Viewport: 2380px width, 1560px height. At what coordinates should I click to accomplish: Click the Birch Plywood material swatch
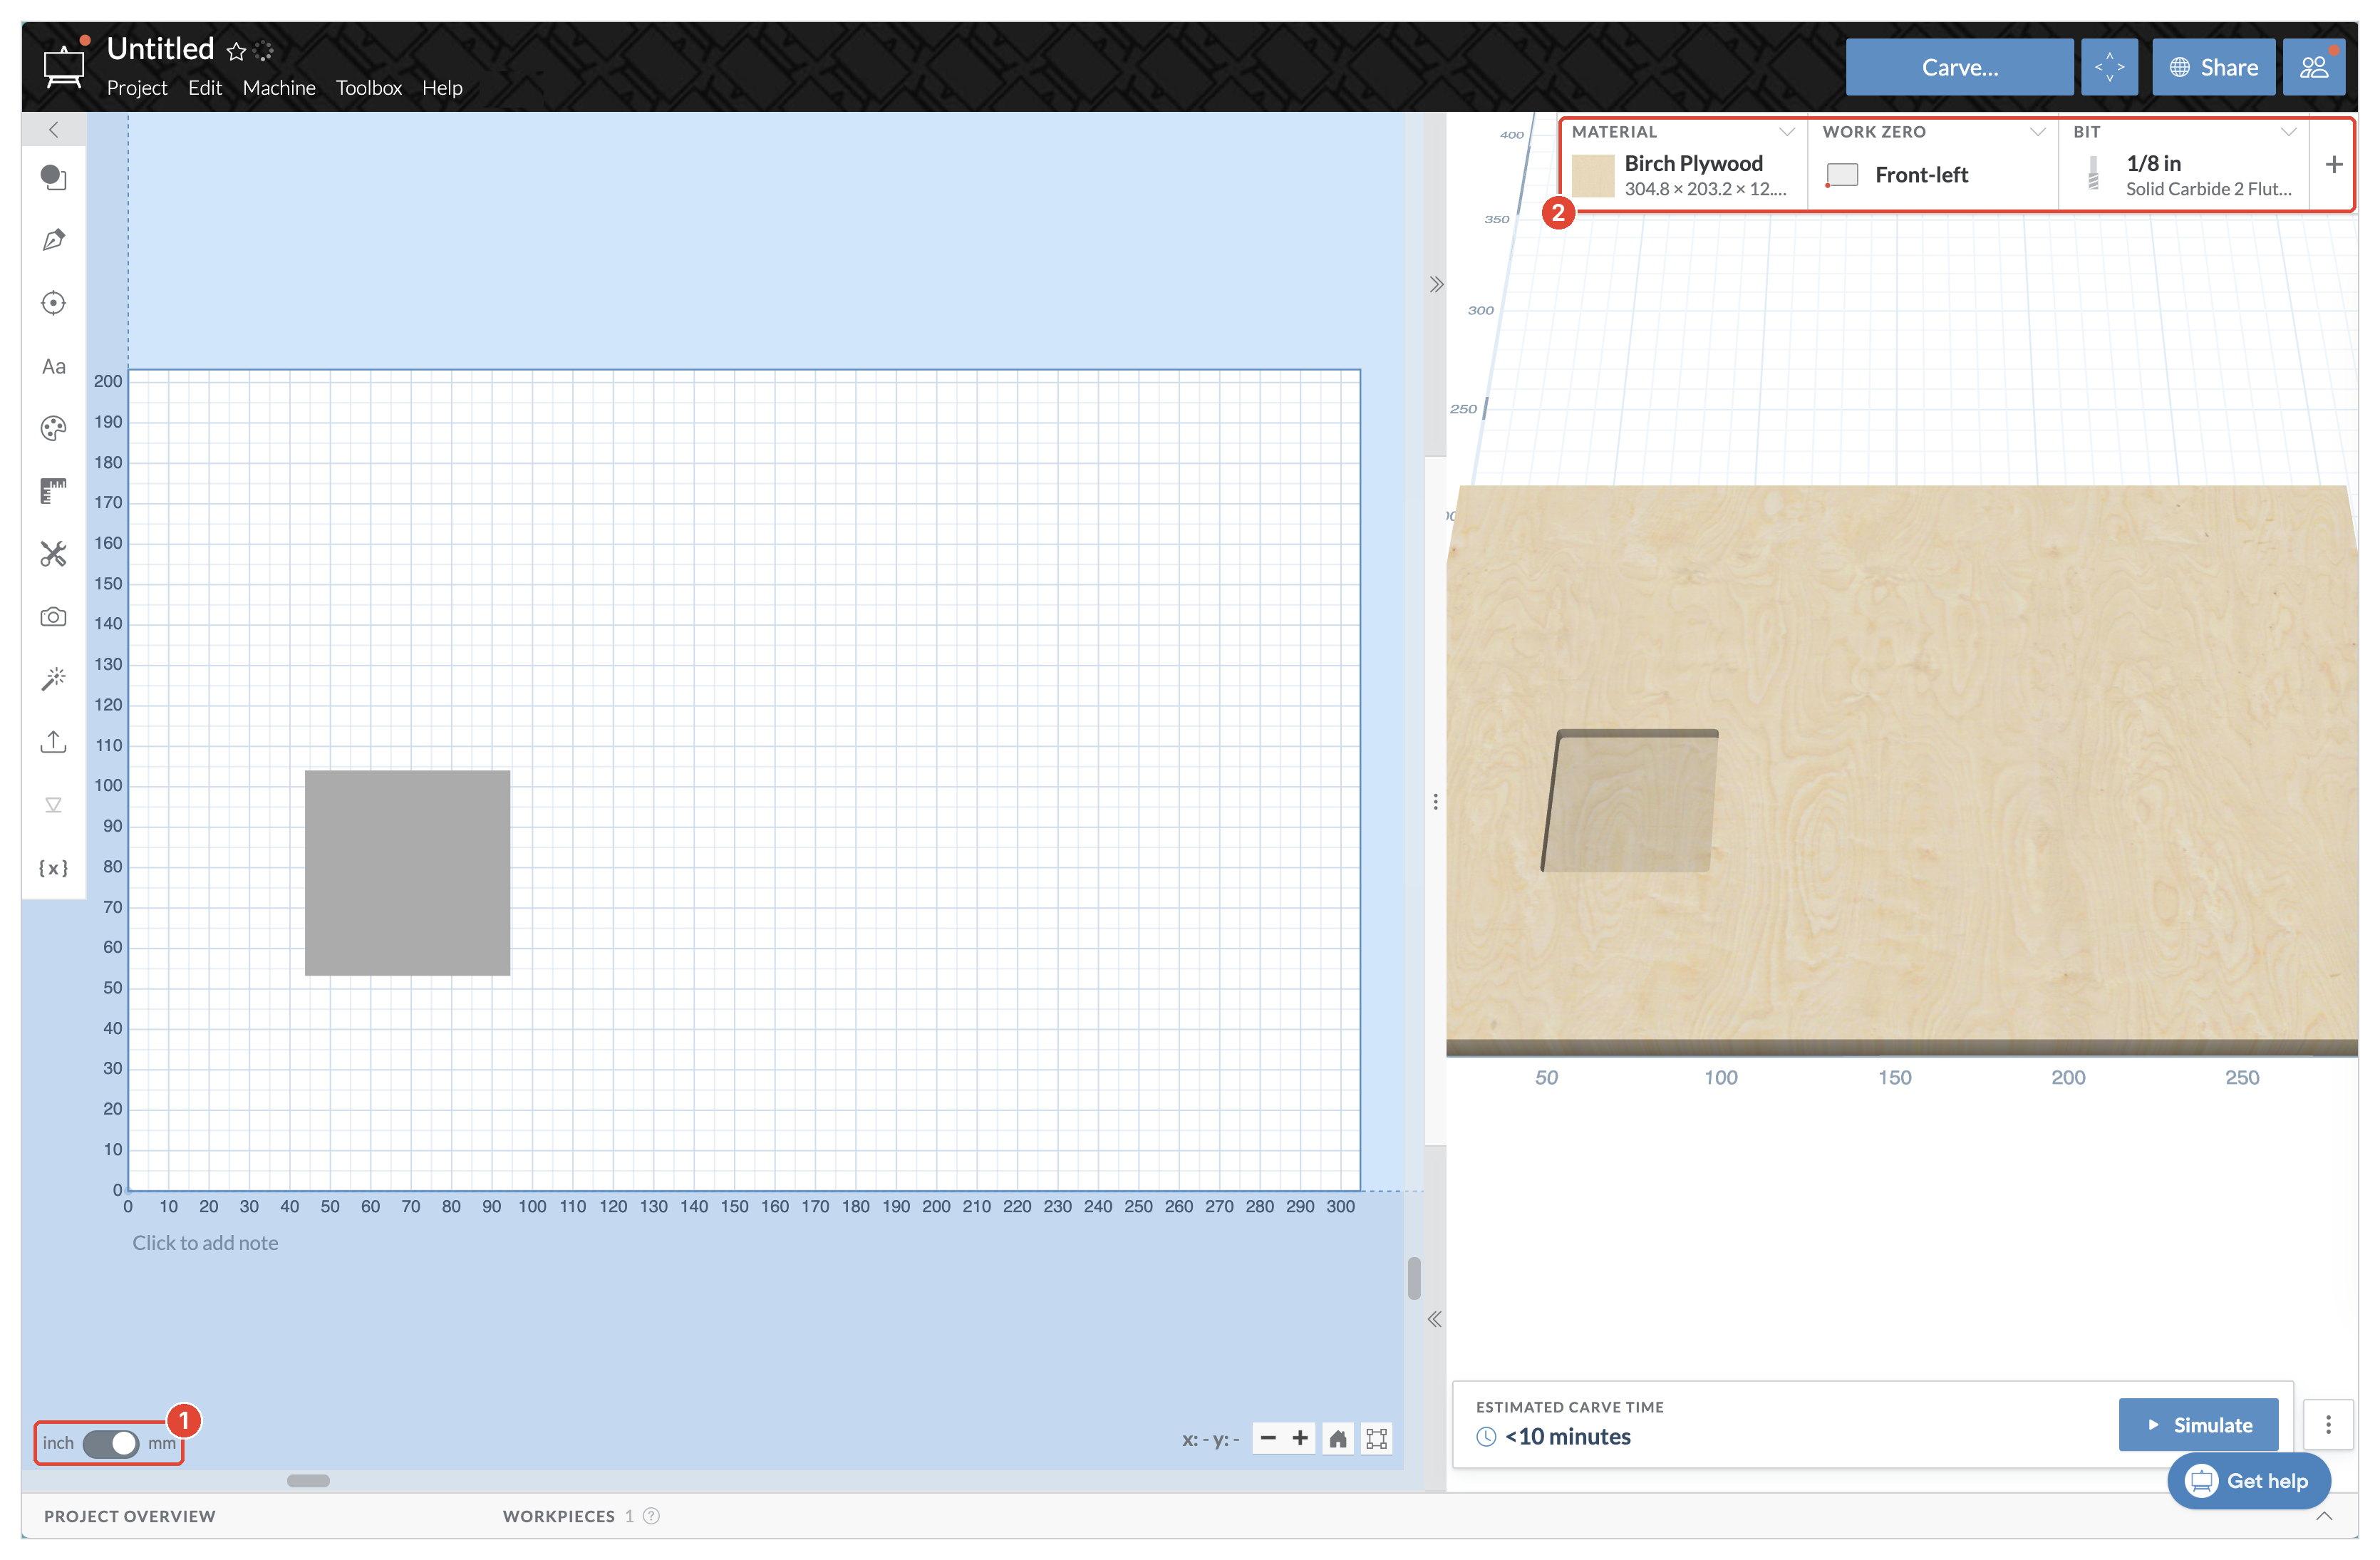(1592, 176)
